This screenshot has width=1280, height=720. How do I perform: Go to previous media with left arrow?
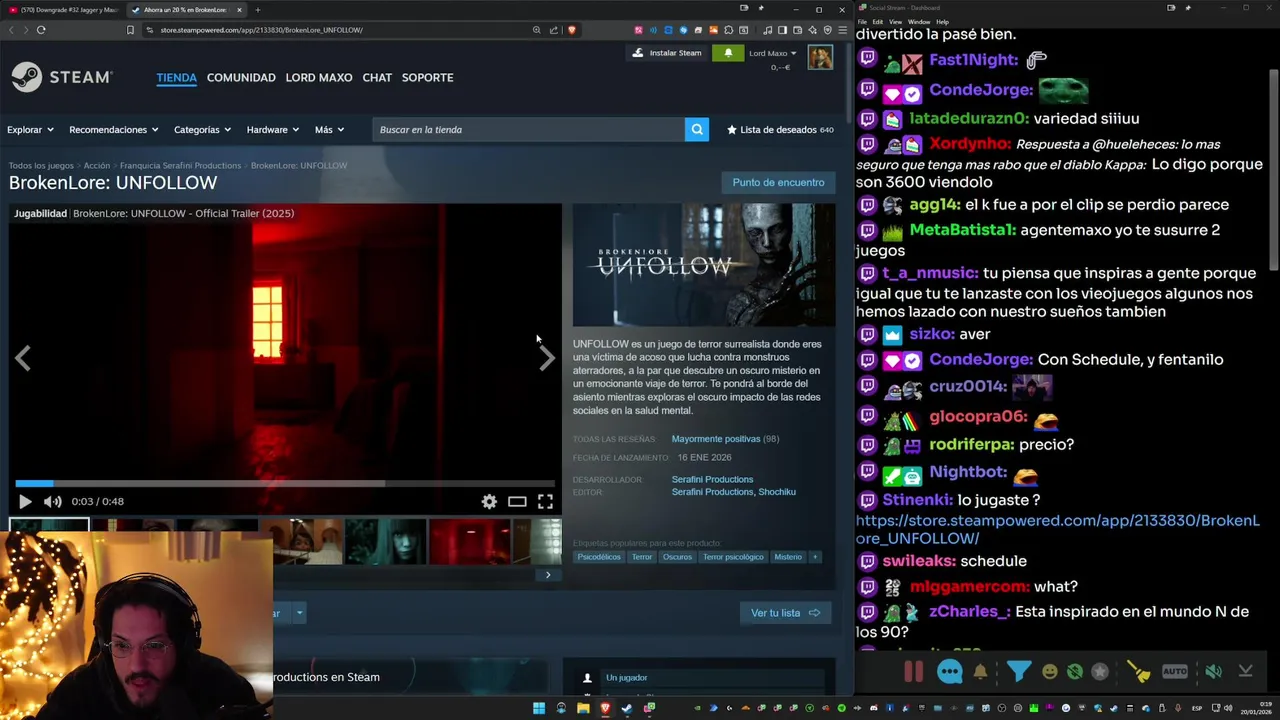[x=23, y=359]
